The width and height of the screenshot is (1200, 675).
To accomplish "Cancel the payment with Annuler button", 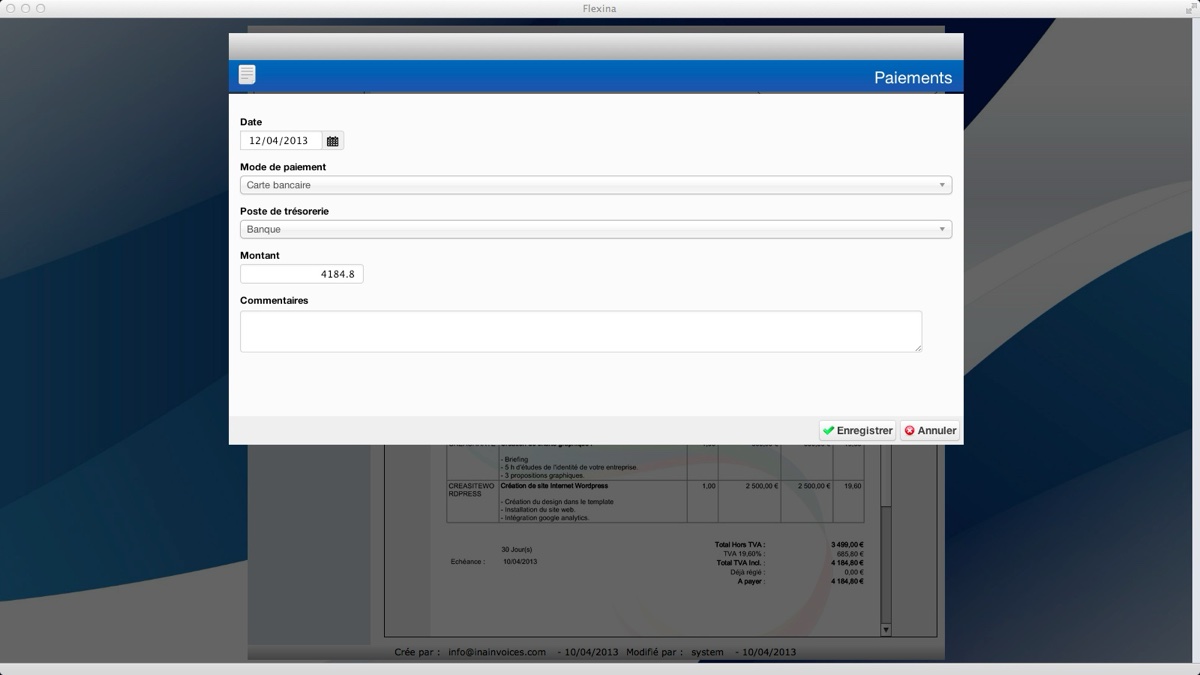I will click(930, 430).
